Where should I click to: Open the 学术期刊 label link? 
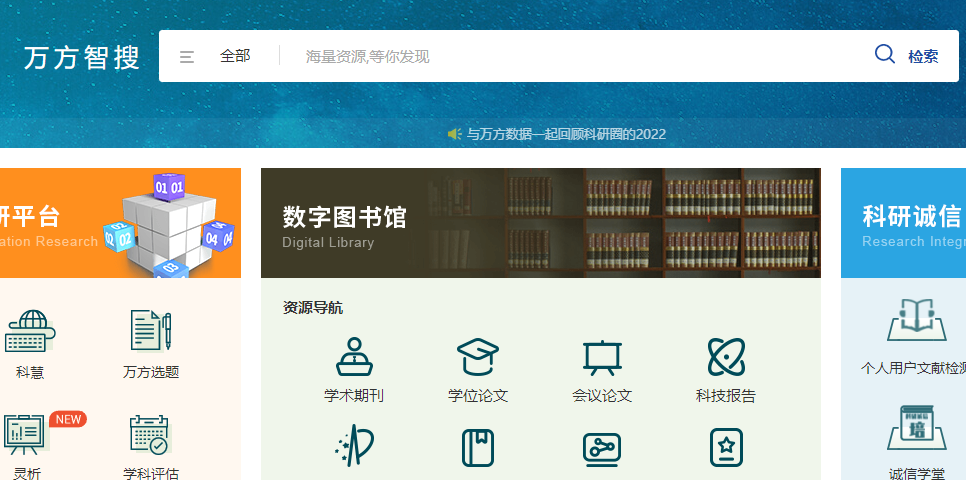coord(354,396)
